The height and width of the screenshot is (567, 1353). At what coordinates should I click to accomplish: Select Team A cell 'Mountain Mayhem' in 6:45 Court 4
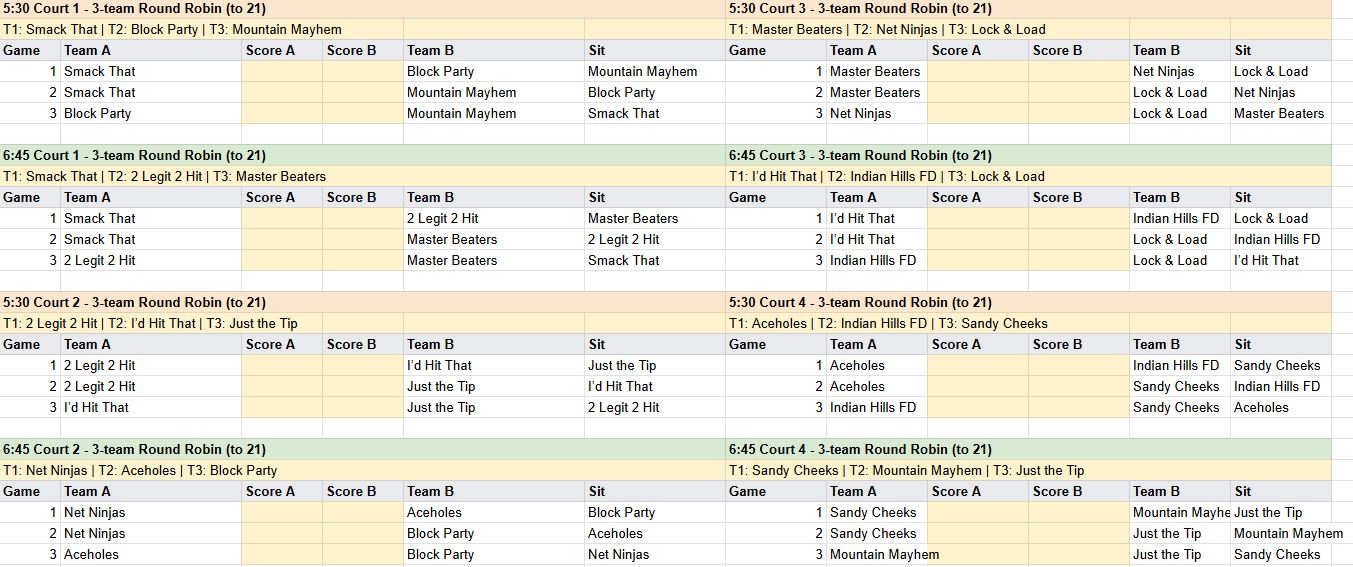pos(877,554)
